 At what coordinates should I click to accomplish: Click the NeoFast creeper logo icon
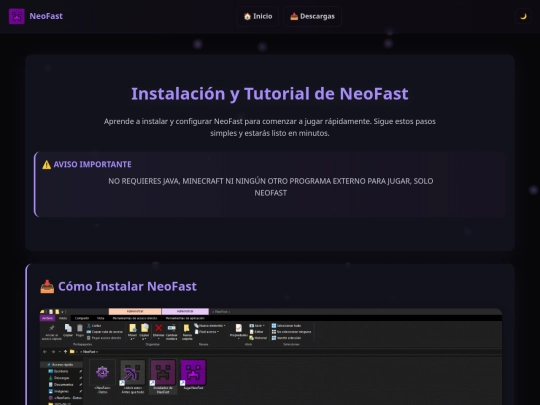point(17,16)
